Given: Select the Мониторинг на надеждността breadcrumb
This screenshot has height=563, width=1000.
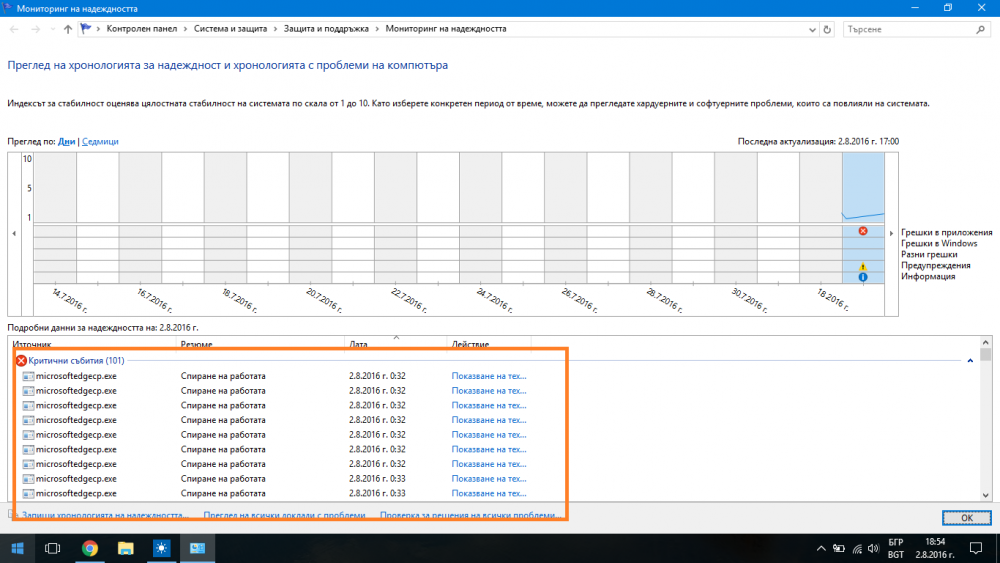Looking at the screenshot, I should [446, 29].
